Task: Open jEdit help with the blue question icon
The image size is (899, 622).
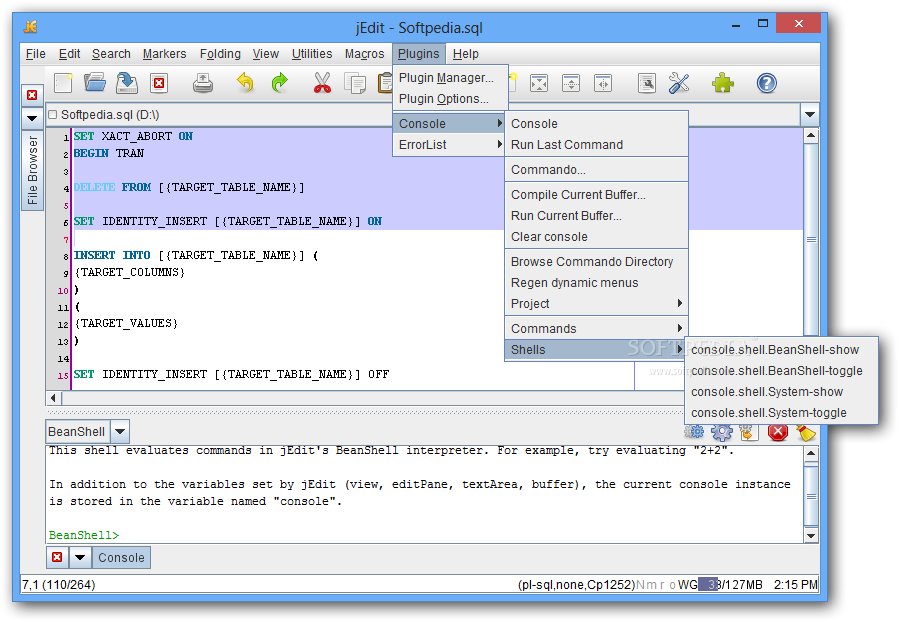Action: [x=766, y=83]
